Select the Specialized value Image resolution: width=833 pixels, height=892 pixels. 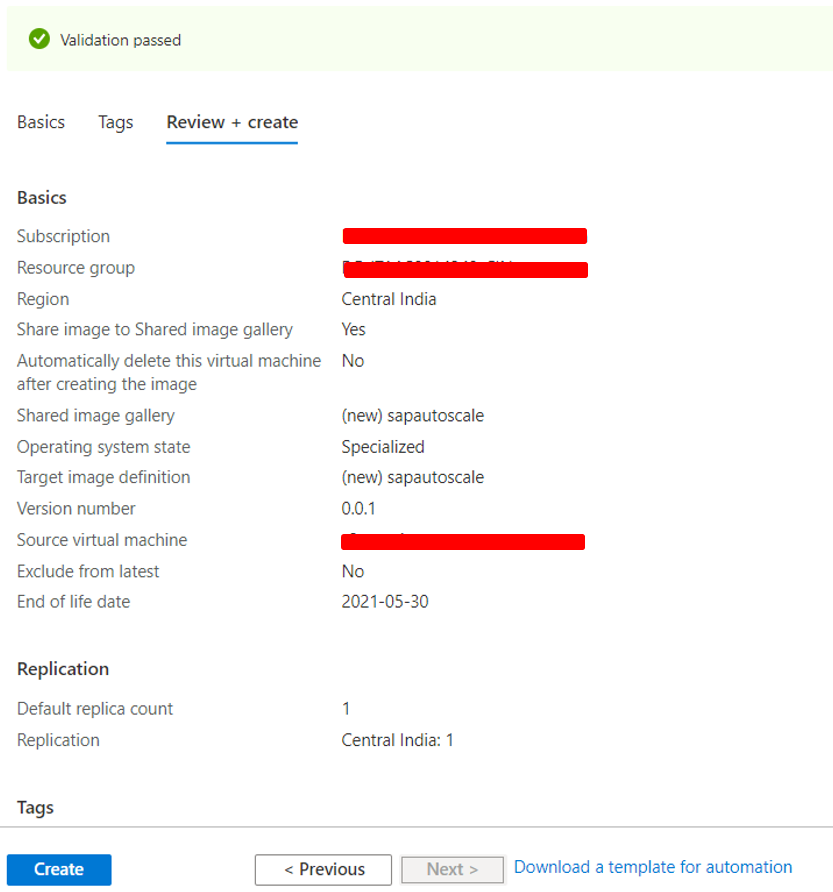[383, 447]
